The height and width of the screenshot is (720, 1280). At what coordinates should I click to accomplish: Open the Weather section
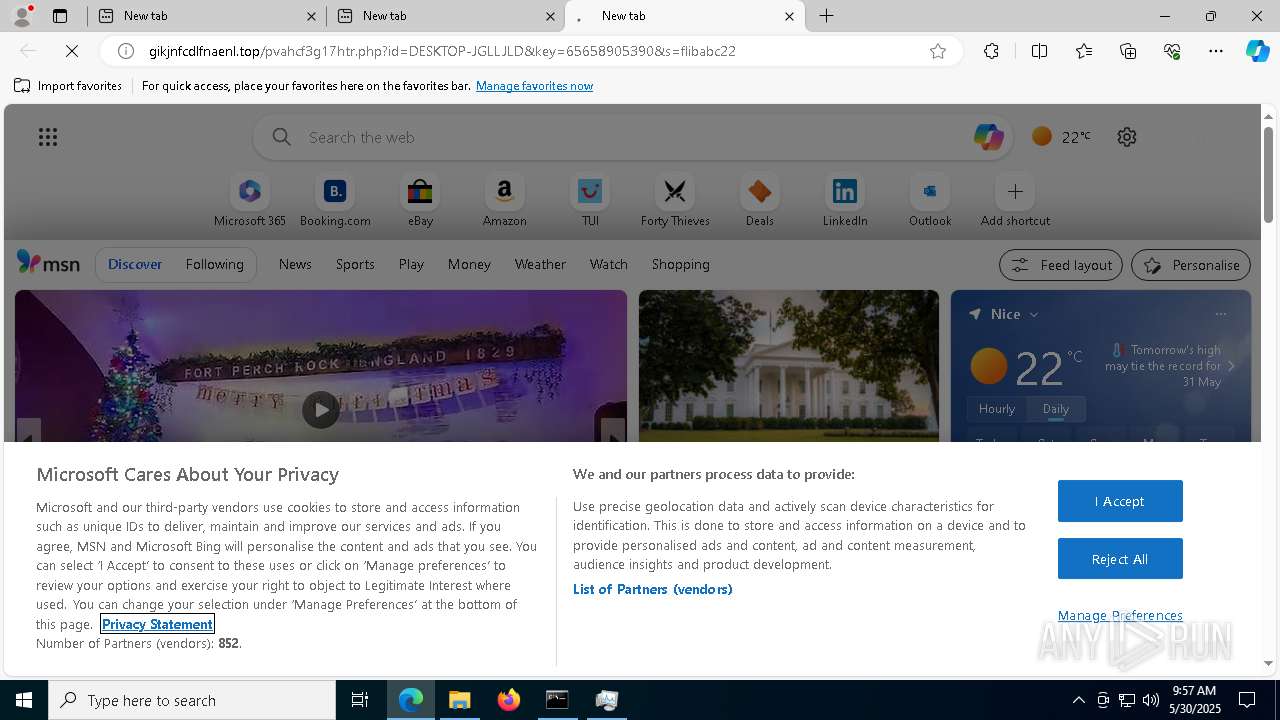[x=540, y=264]
